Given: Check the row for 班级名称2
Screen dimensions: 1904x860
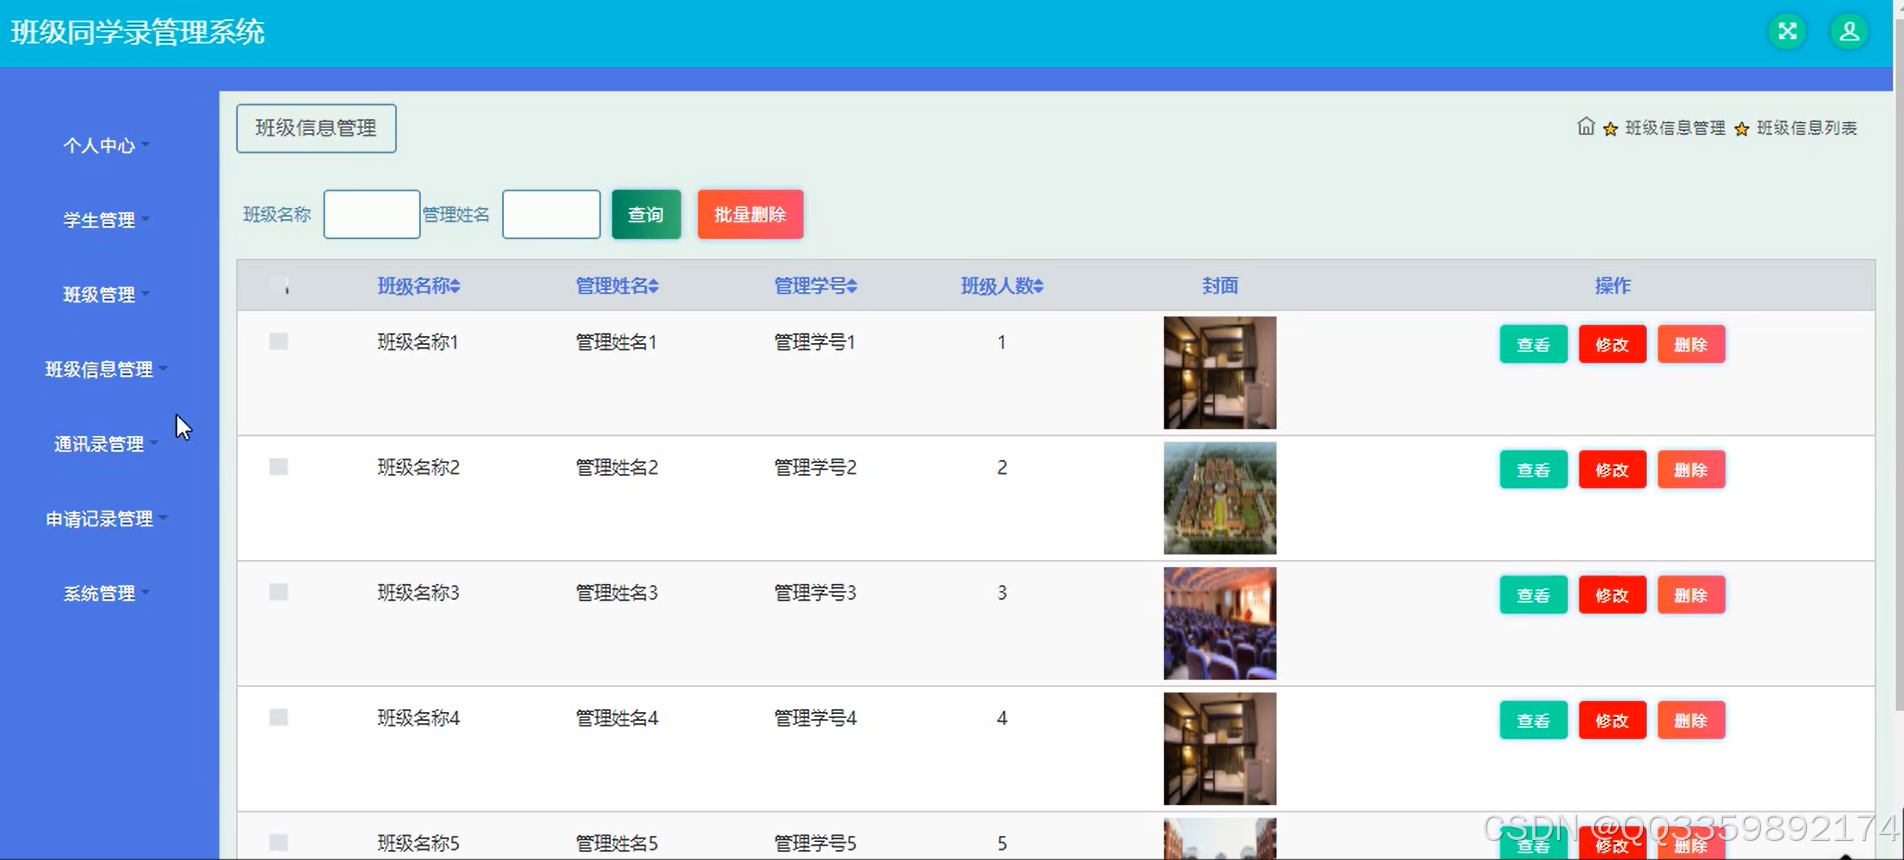Looking at the screenshot, I should [279, 467].
